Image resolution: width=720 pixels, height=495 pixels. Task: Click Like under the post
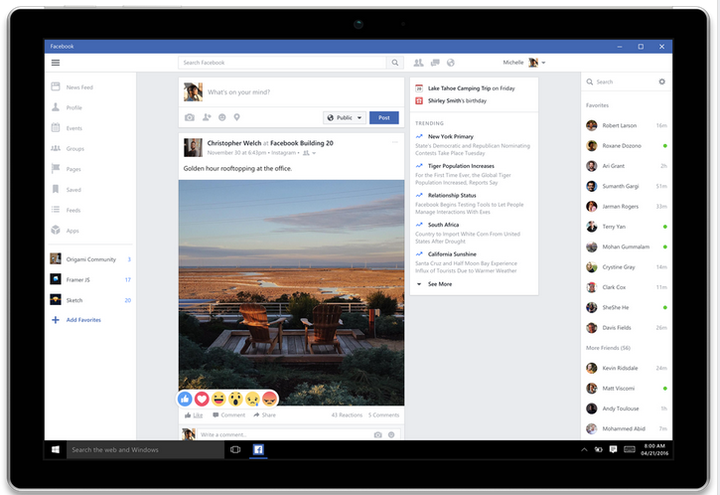[x=194, y=415]
